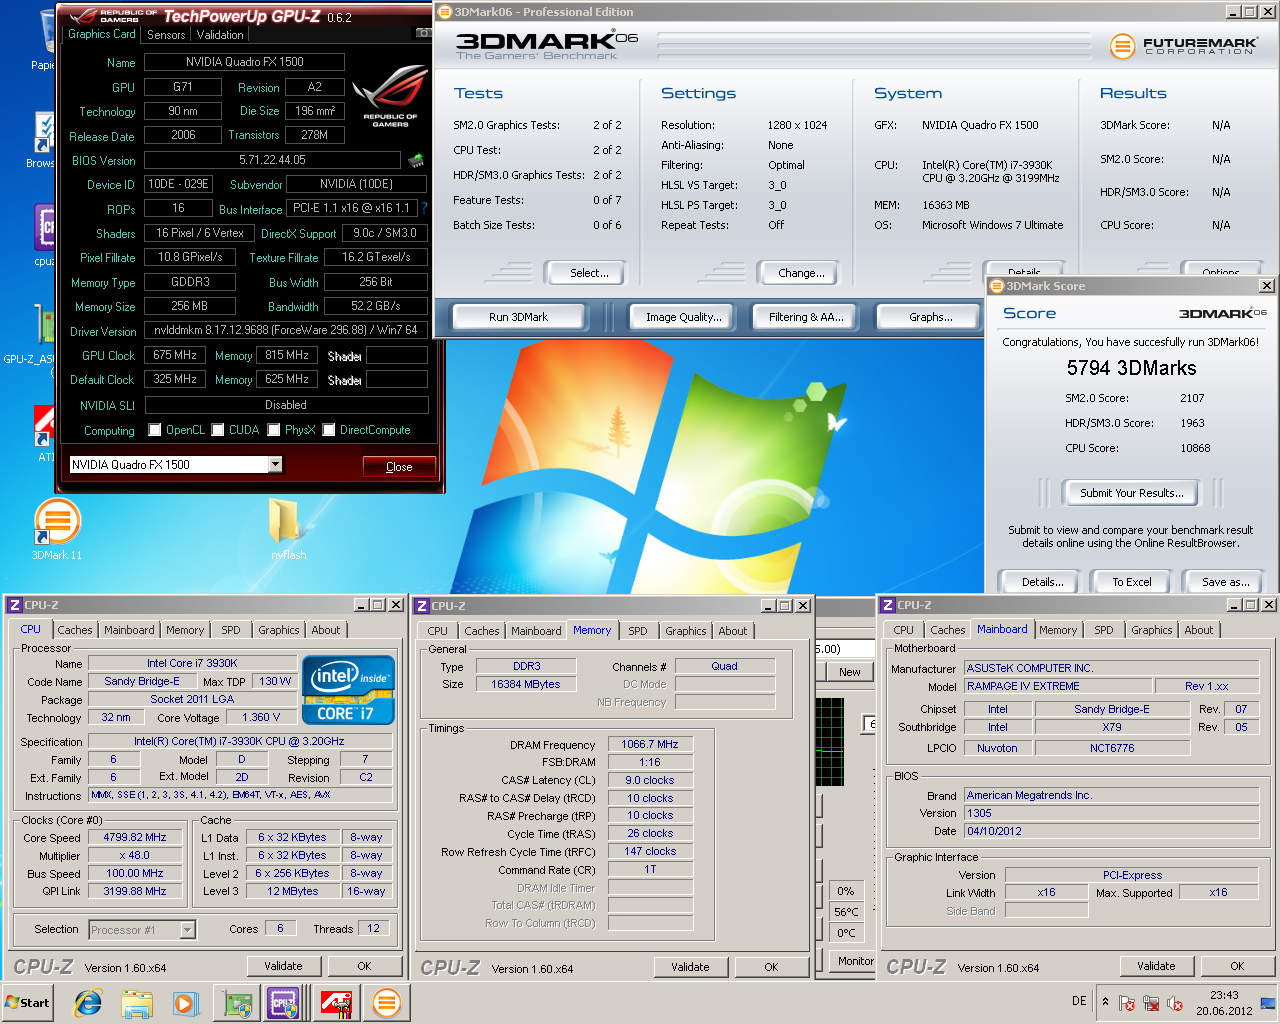Click the New button behind CPU-Z

point(849,672)
